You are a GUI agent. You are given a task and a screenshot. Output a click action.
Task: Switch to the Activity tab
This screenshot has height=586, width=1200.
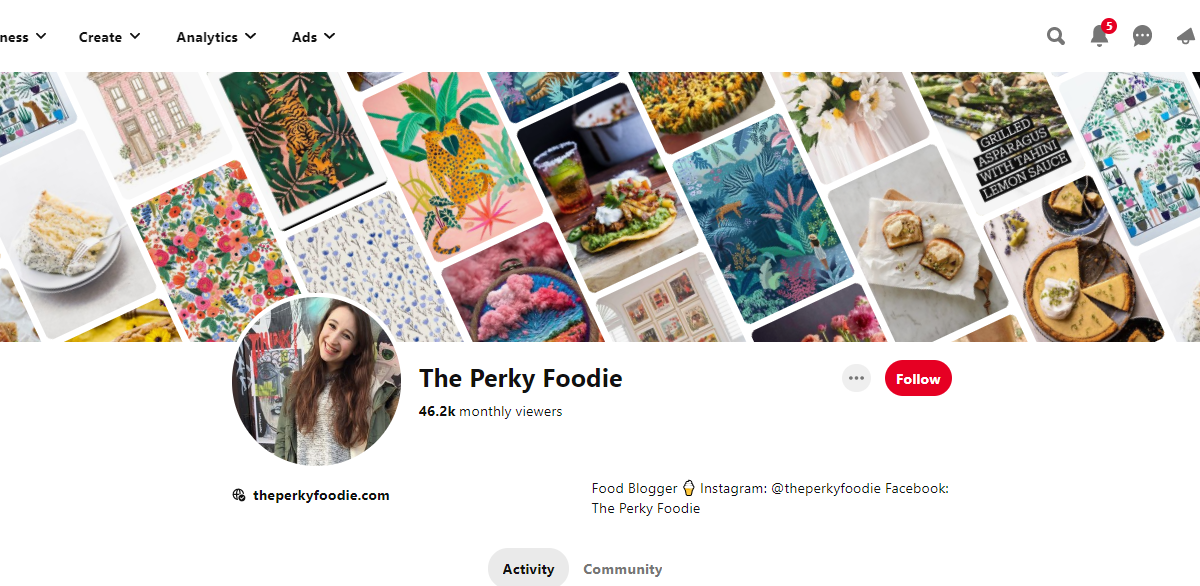tap(528, 569)
